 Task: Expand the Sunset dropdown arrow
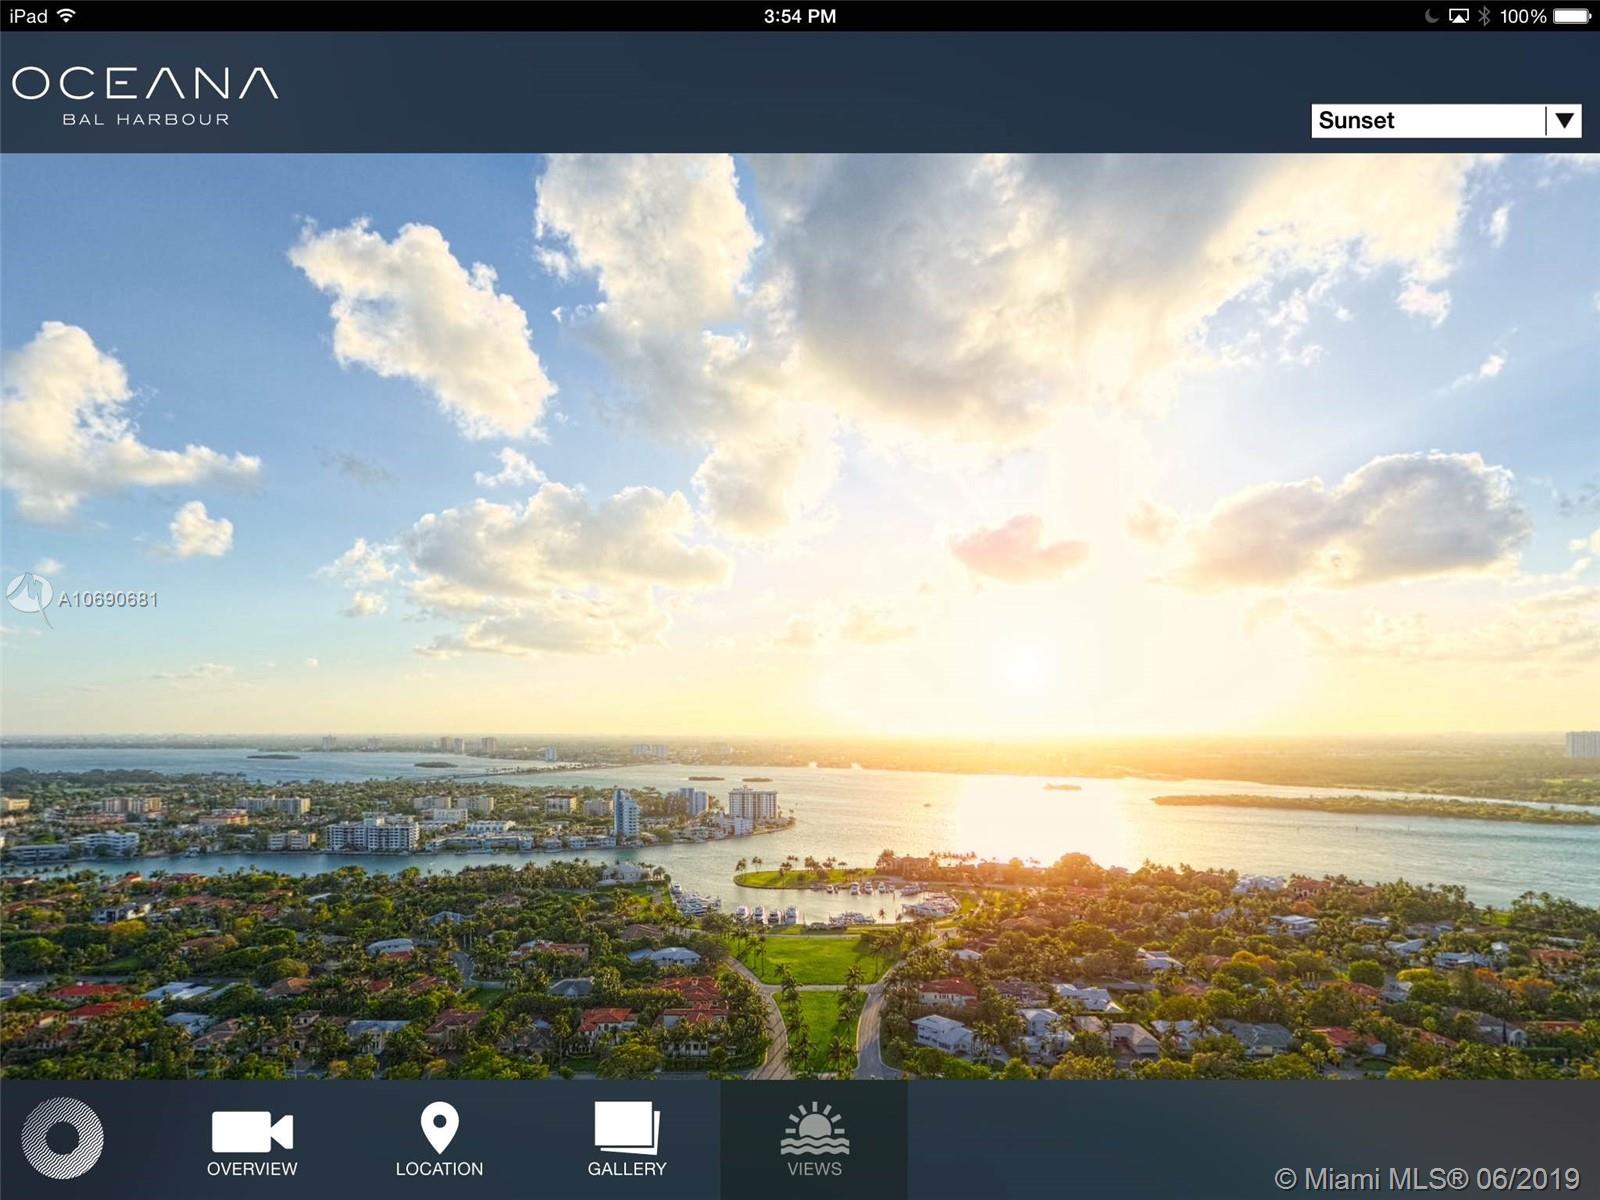pos(1564,121)
